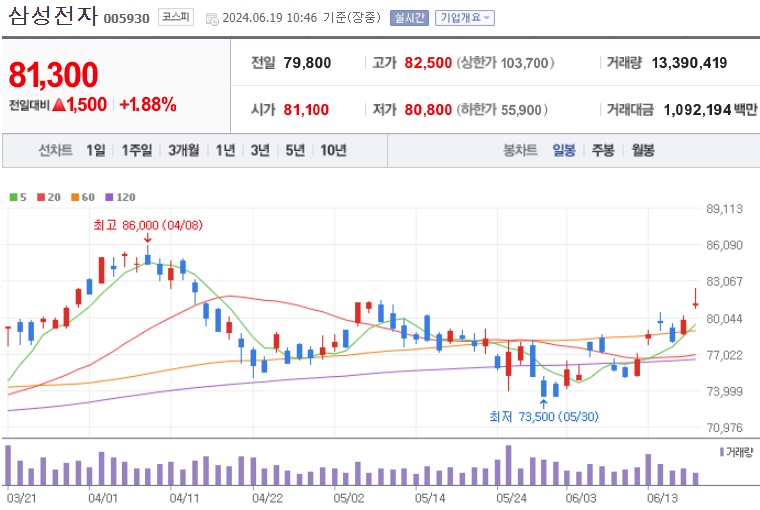
Task: Click the 전일 value 79,800
Action: click(307, 63)
